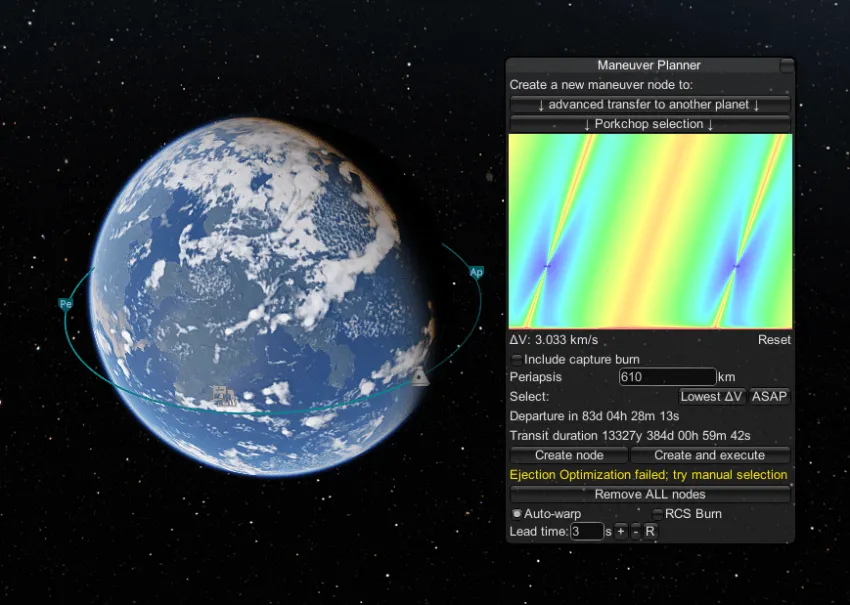Click the R lead time reset button
The image size is (850, 605).
tap(650, 531)
